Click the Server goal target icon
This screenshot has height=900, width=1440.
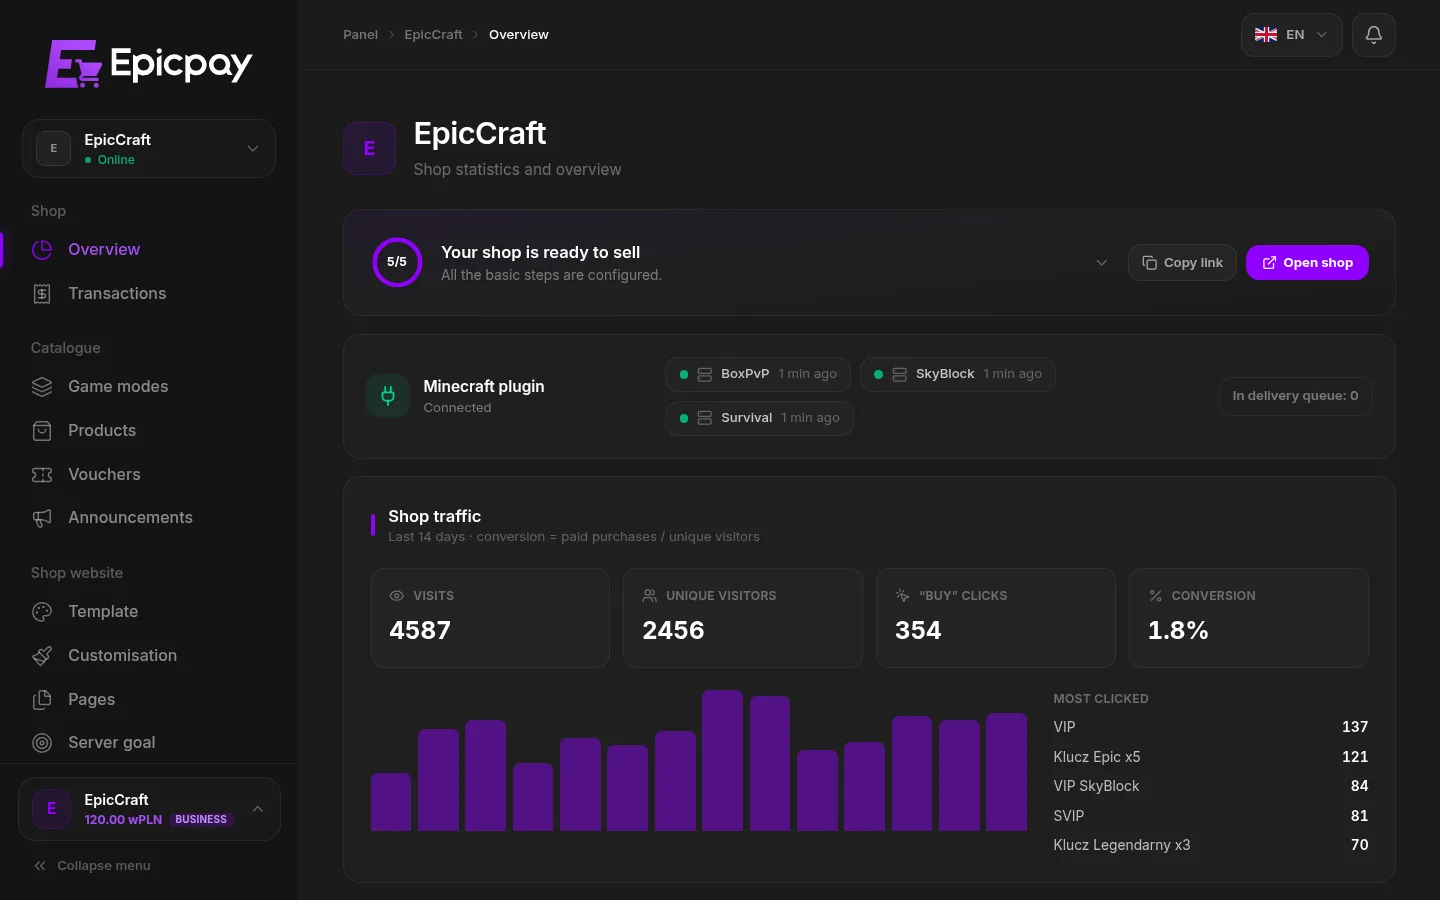pyautogui.click(x=42, y=743)
